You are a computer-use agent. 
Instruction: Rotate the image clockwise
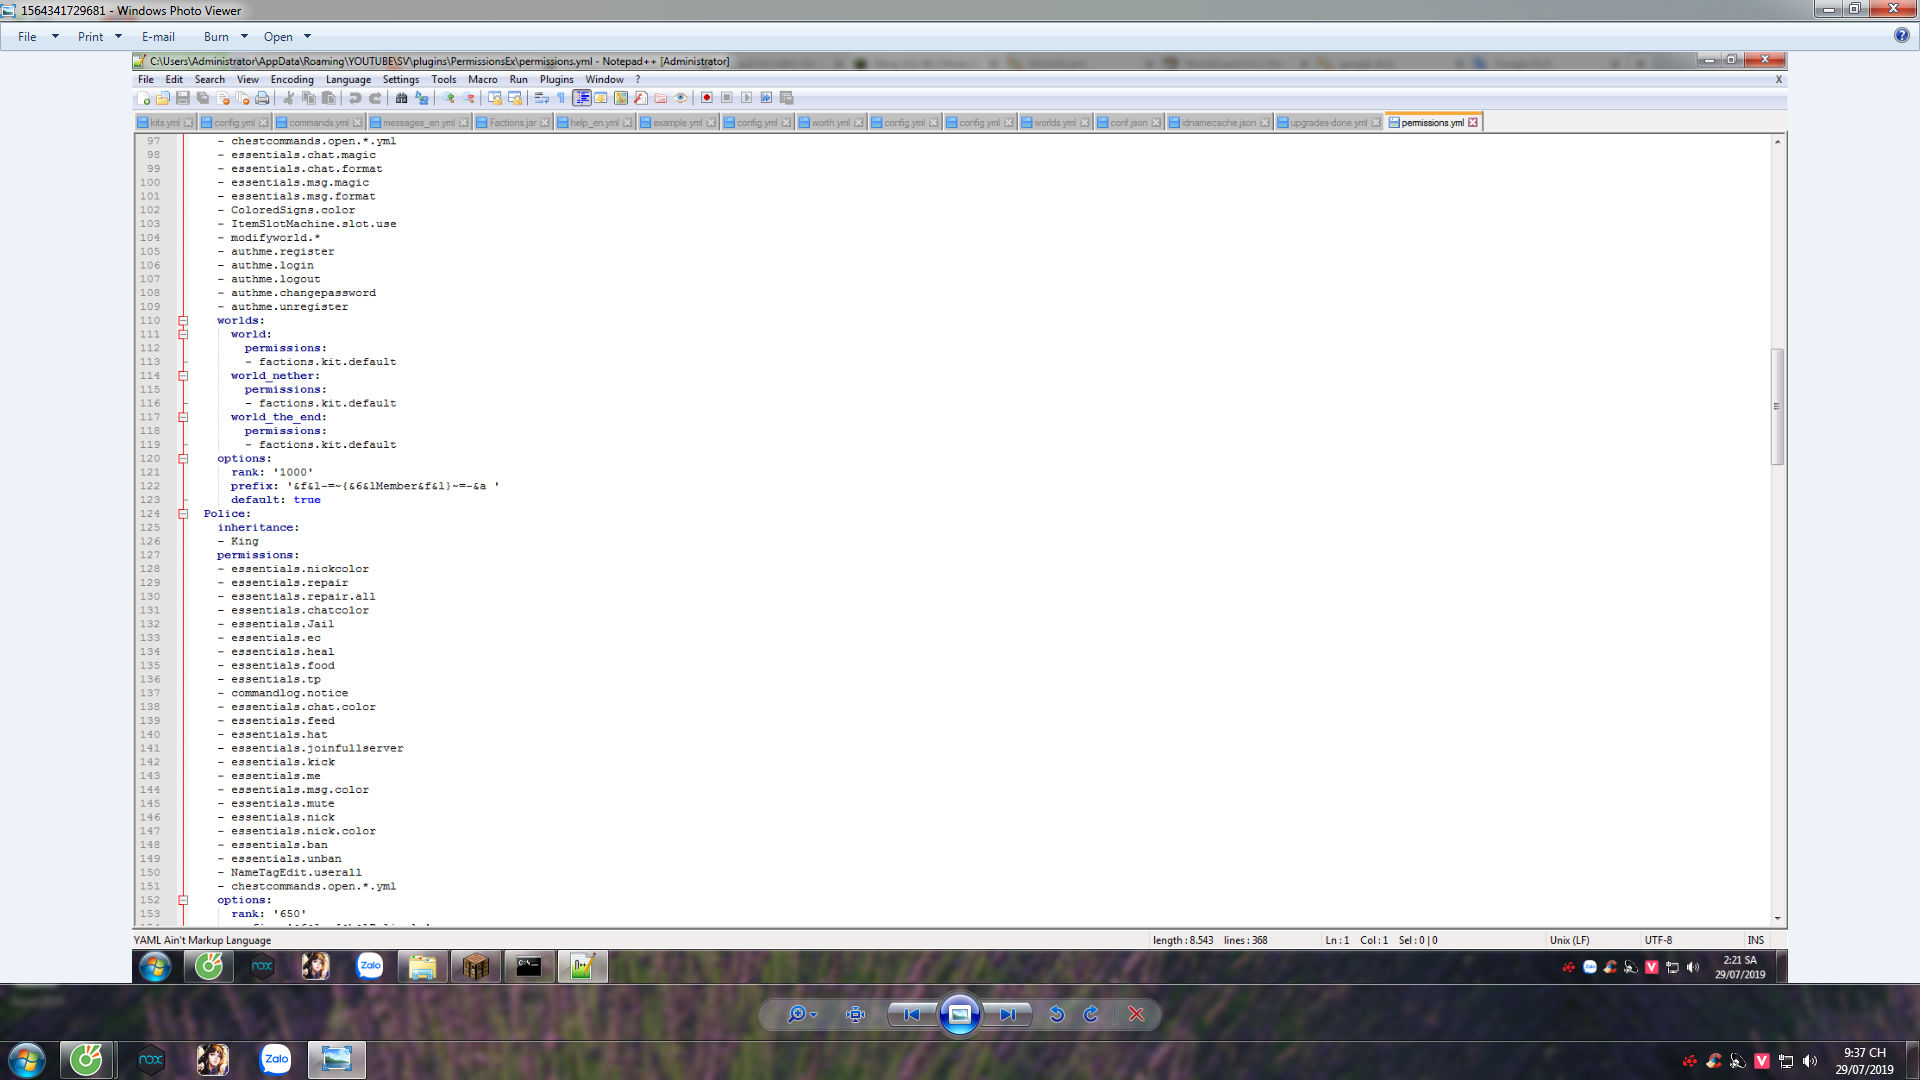tap(1091, 1014)
